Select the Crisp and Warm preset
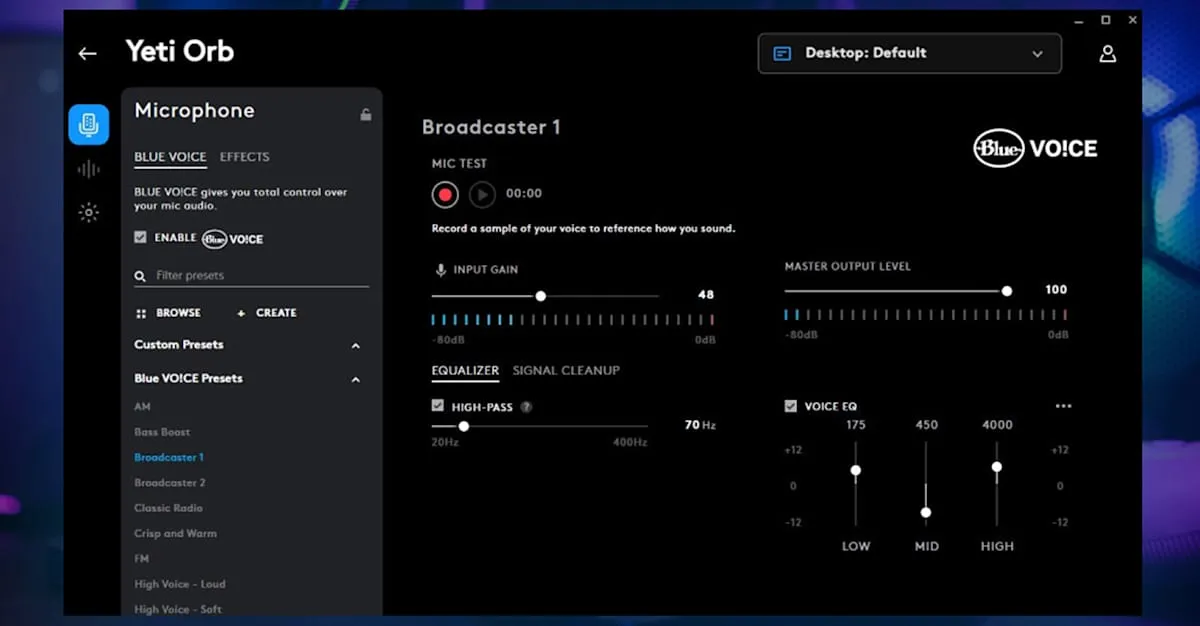The height and width of the screenshot is (626, 1200). [175, 534]
